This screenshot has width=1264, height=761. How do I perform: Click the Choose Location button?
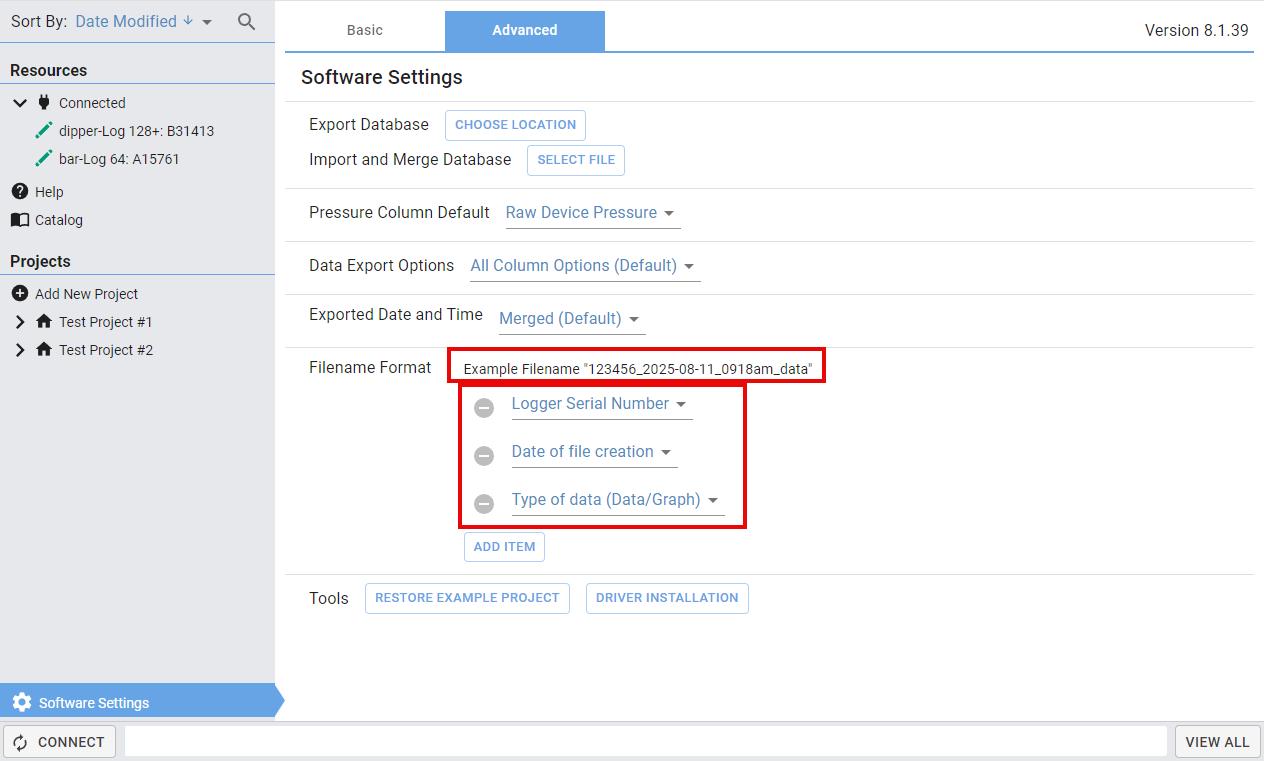pyautogui.click(x=515, y=125)
